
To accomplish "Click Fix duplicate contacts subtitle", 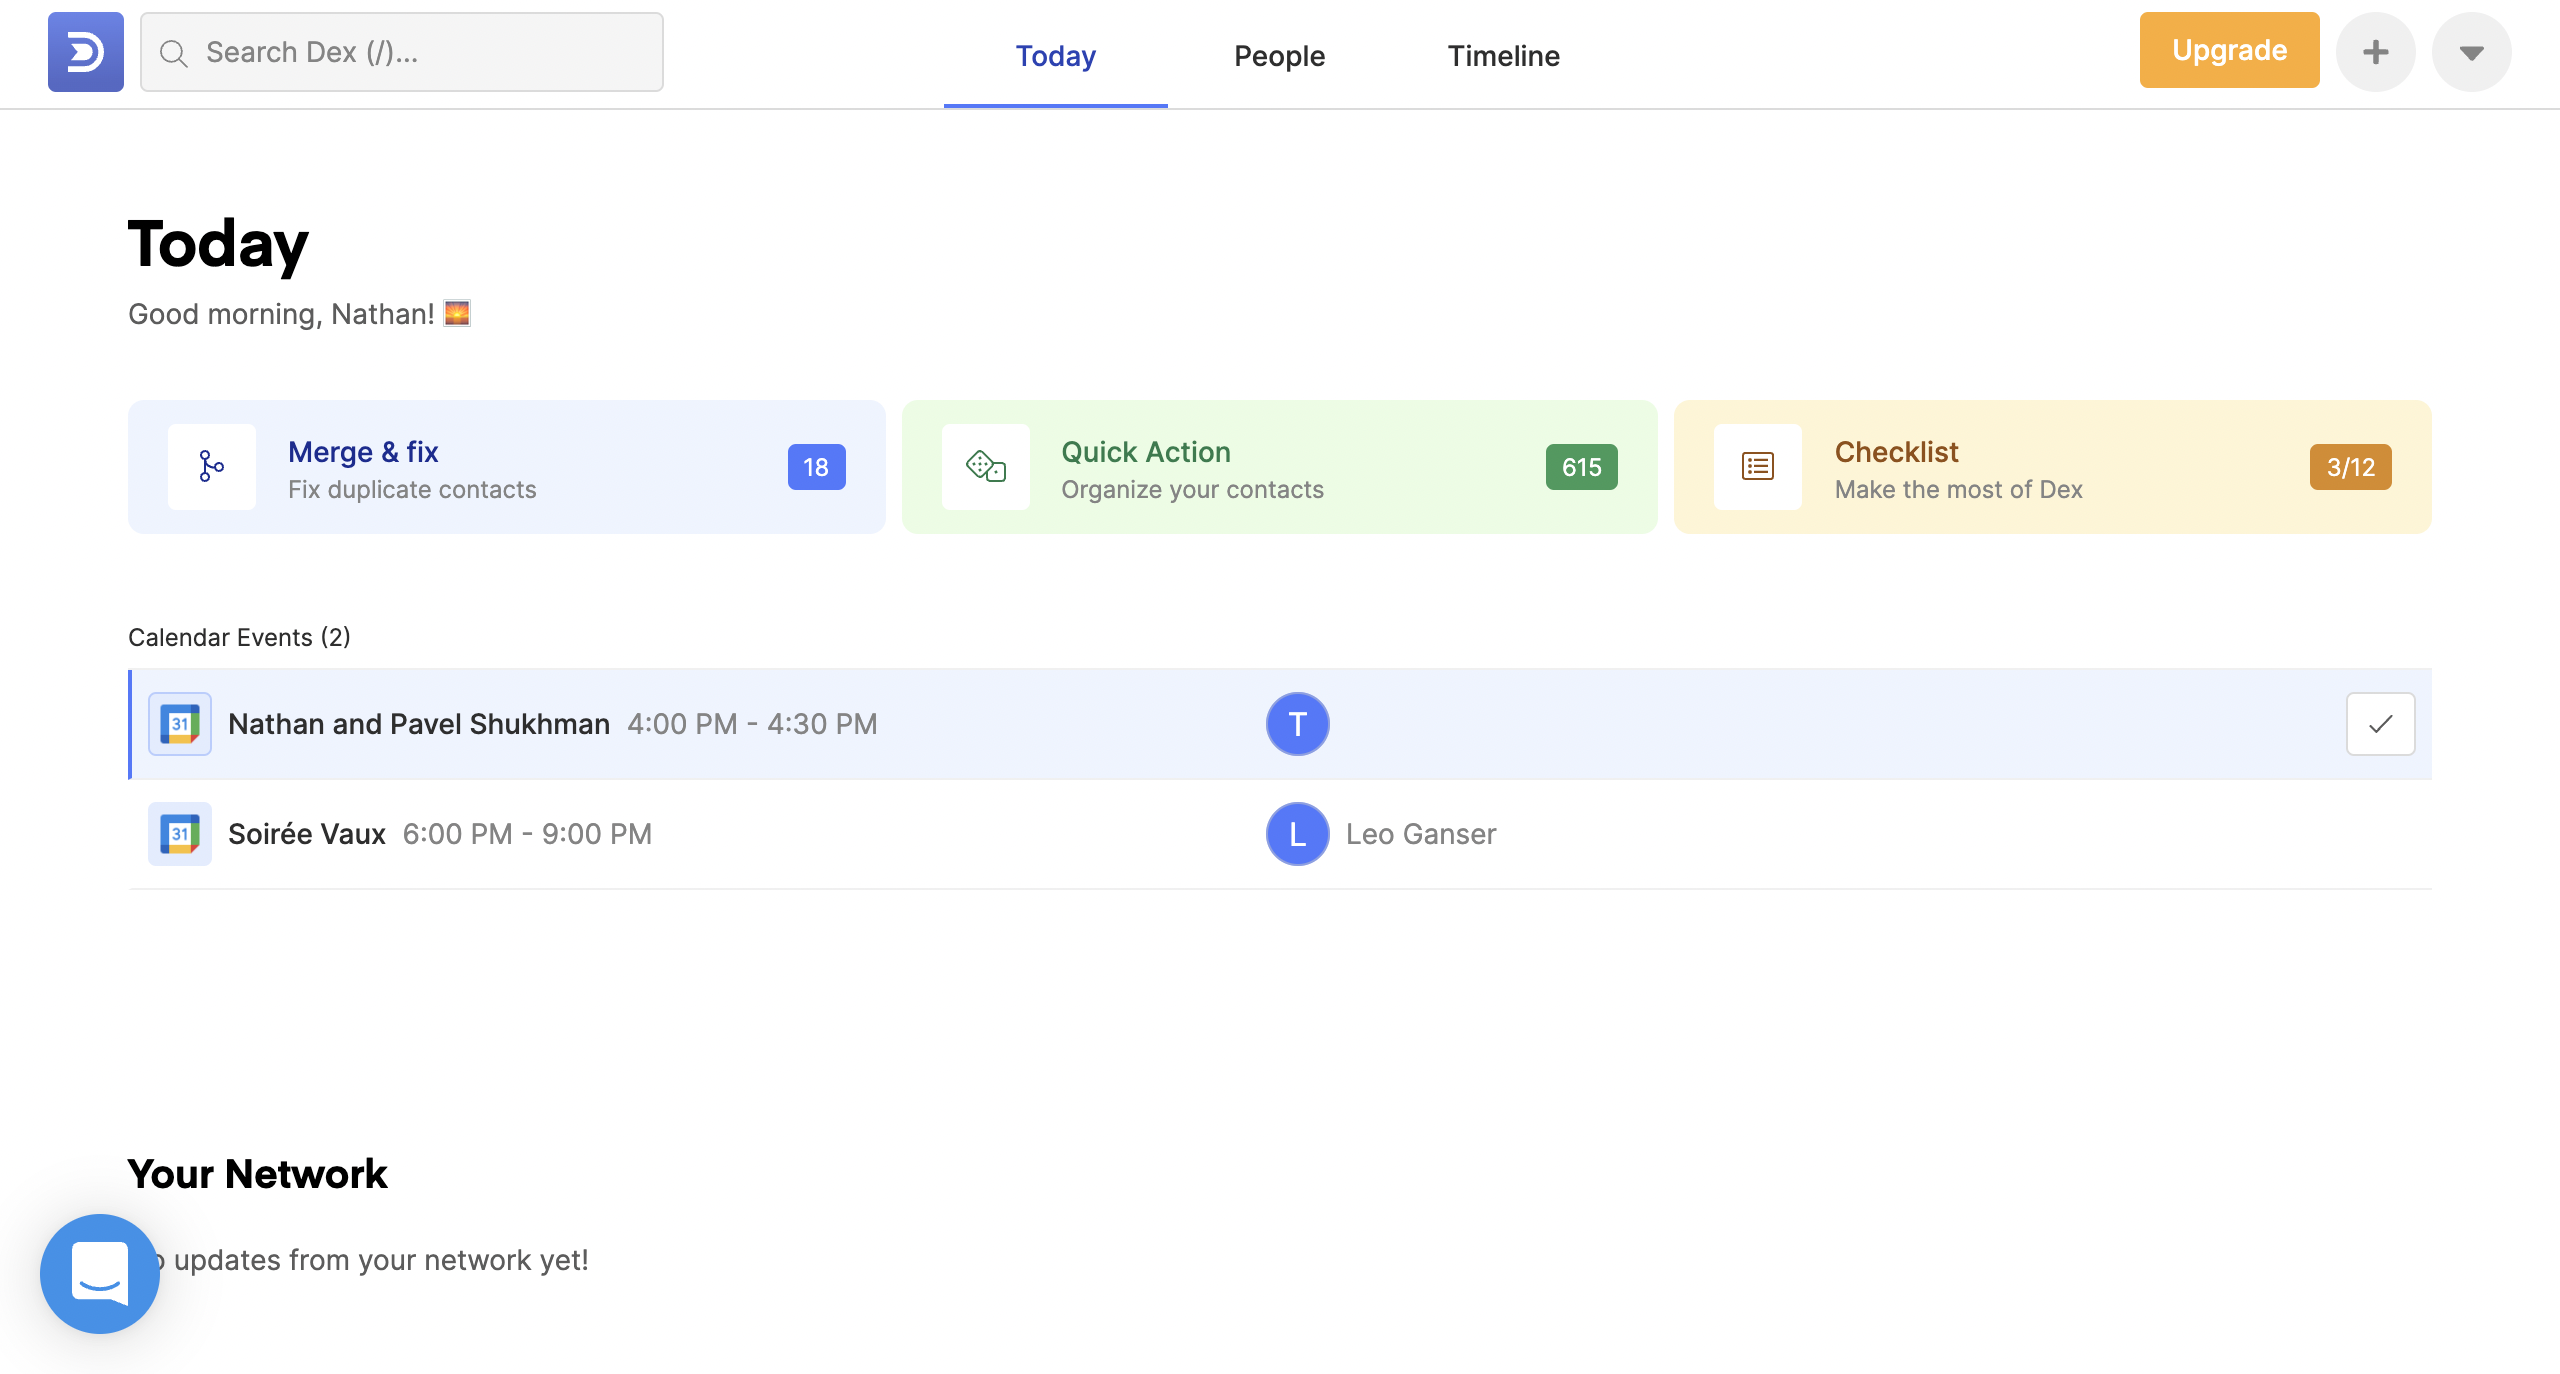I will click(x=412, y=489).
